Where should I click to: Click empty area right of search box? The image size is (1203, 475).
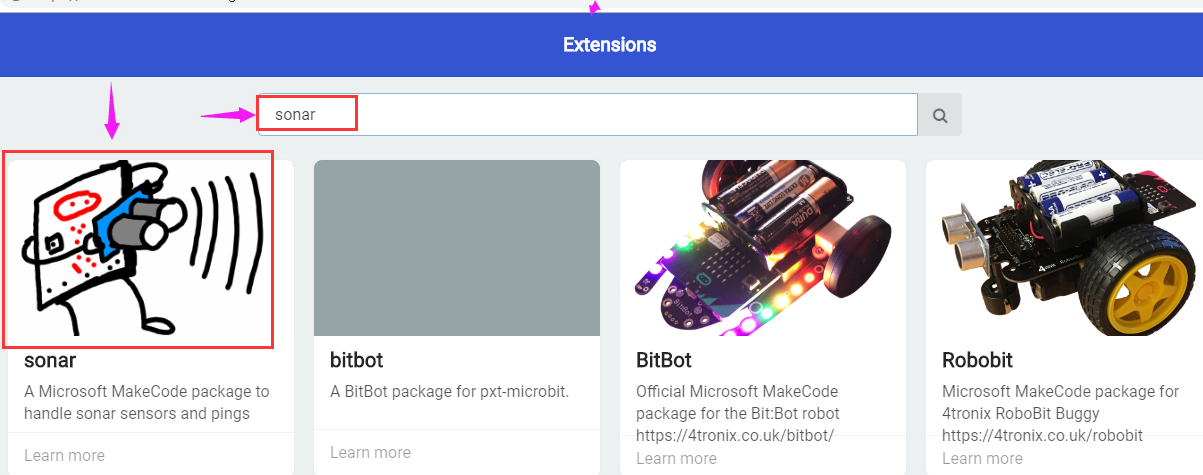point(1080,115)
